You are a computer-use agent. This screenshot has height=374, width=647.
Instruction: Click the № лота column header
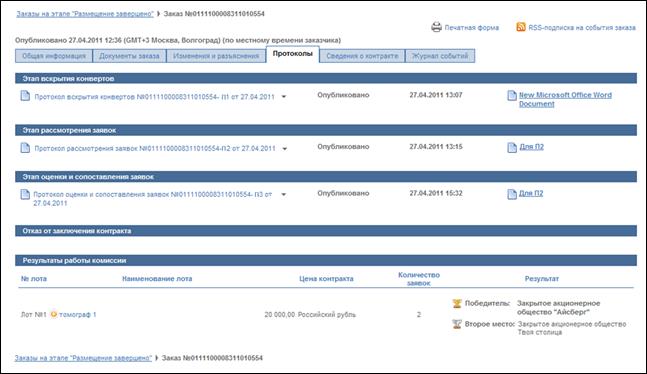[34, 279]
